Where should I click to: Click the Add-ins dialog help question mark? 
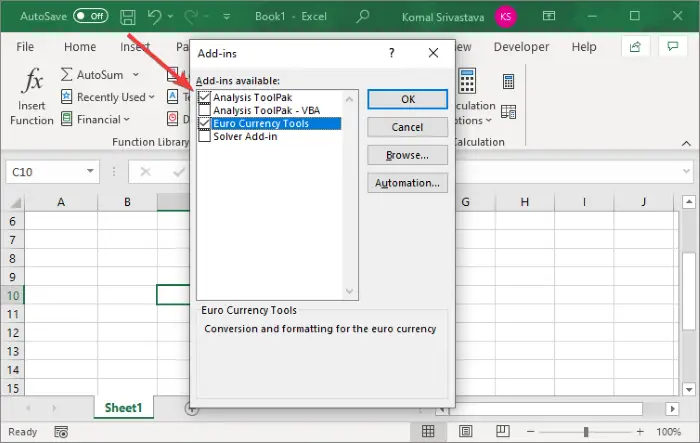(392, 53)
